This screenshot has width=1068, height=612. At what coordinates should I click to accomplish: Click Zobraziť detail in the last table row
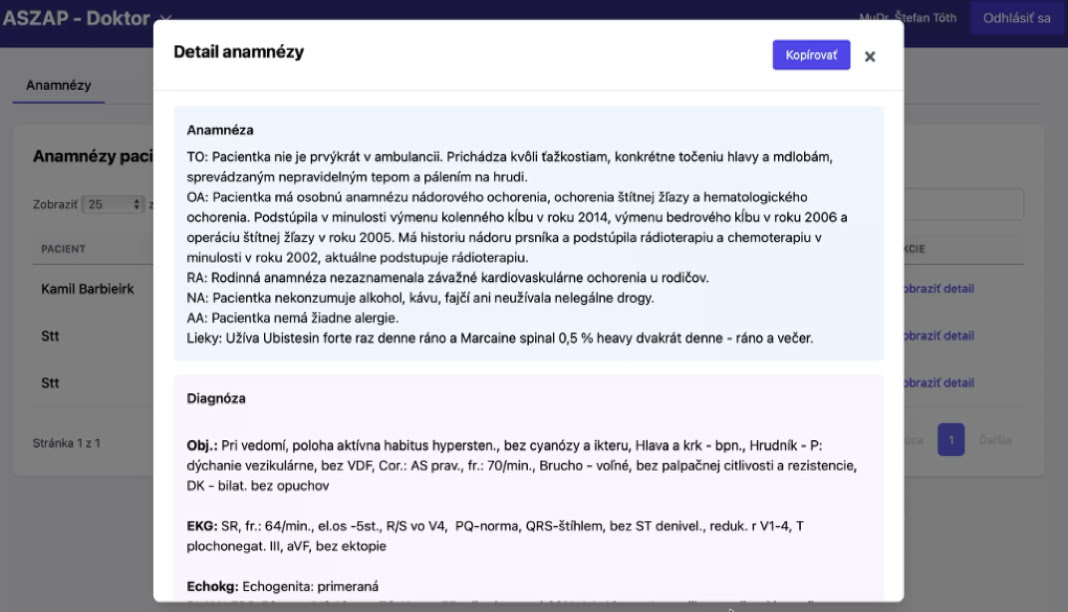(x=937, y=383)
